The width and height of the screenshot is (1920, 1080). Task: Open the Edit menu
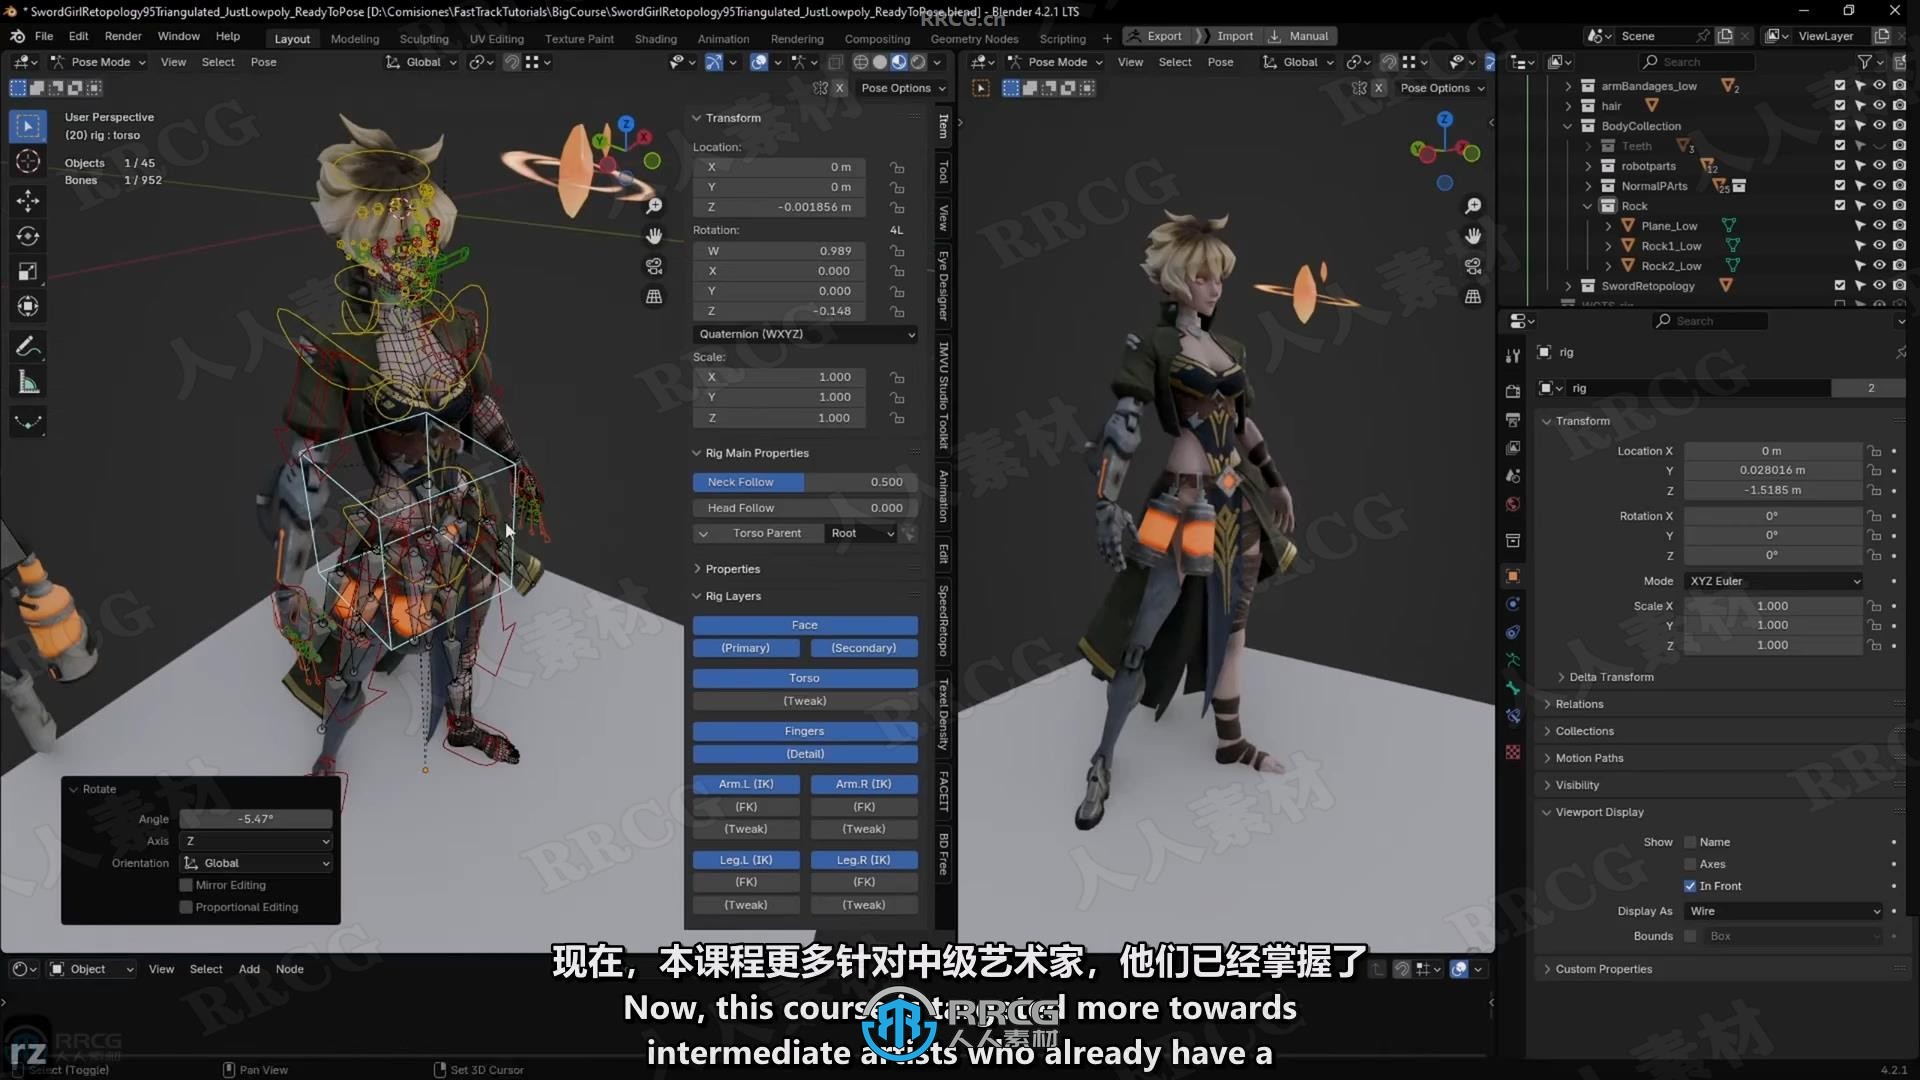pos(78,36)
